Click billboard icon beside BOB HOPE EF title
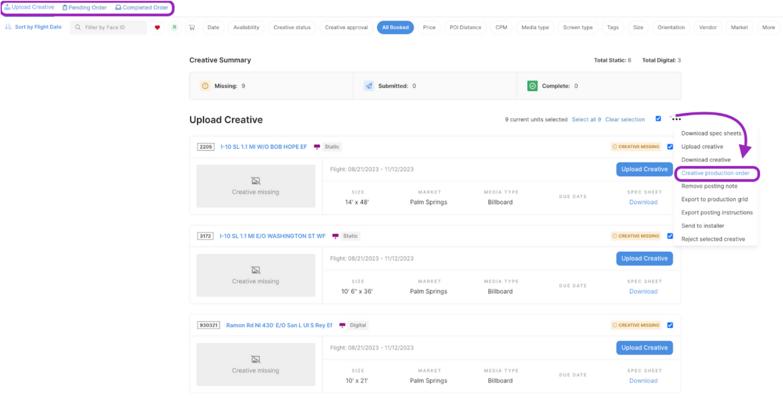783x400 pixels. [317, 147]
